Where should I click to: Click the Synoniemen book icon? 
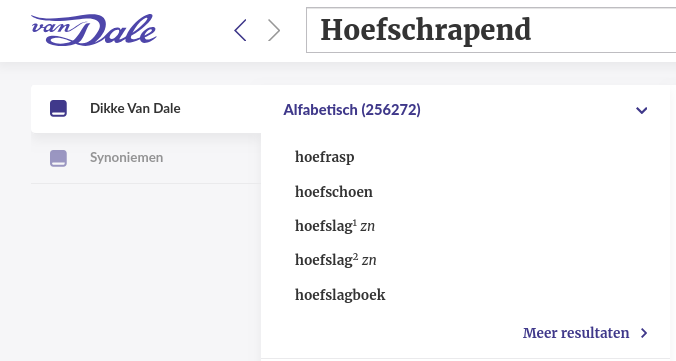[x=58, y=158]
